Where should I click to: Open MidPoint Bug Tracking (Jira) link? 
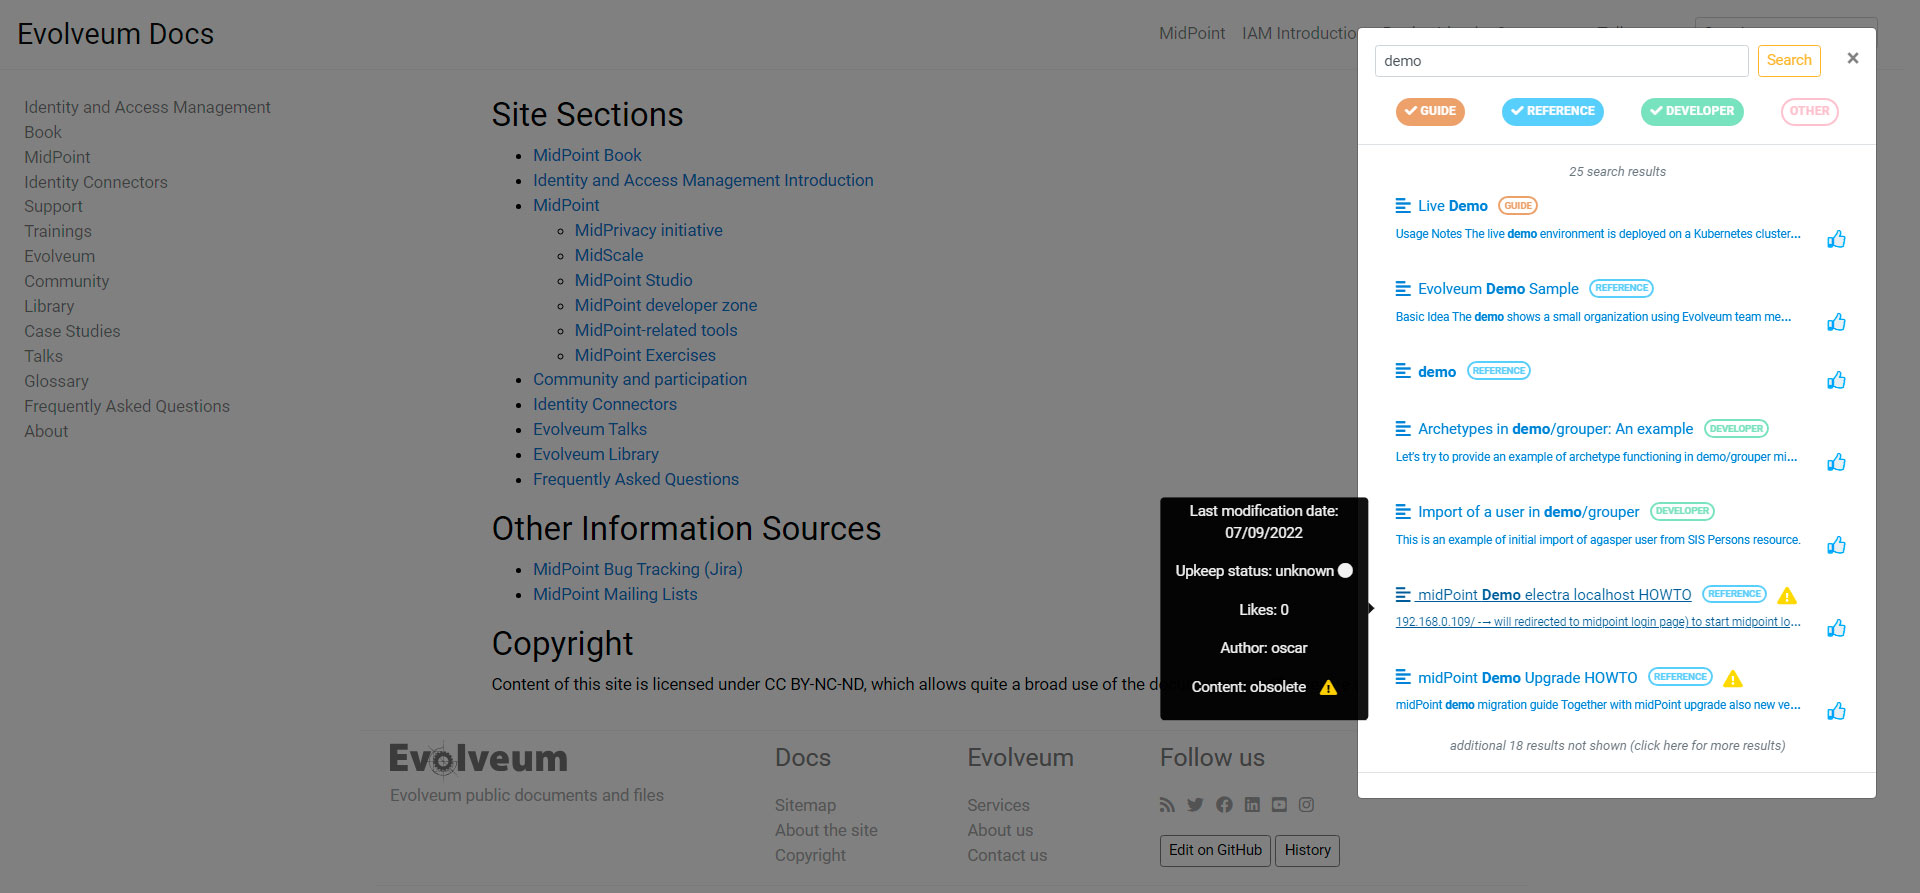point(637,569)
